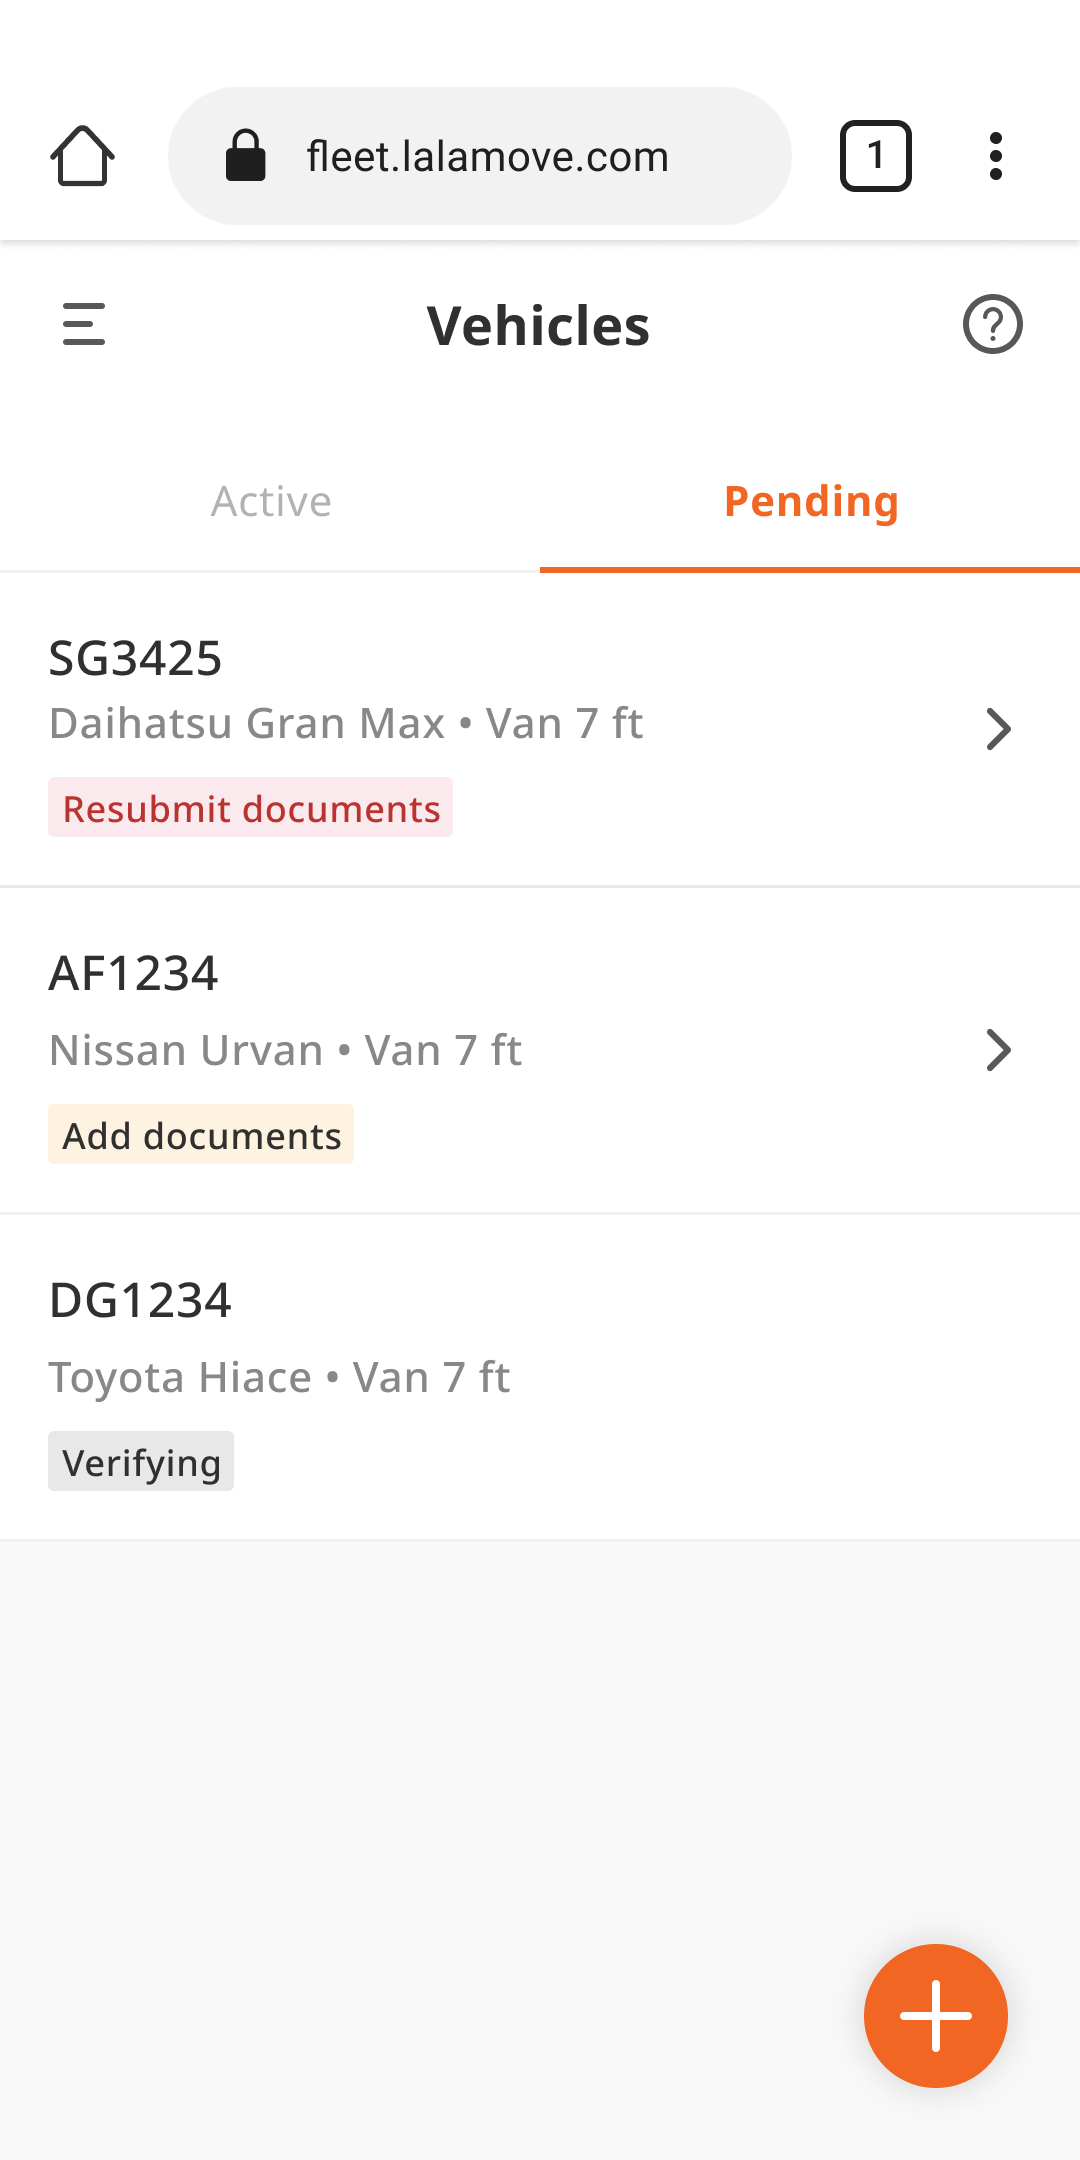Expand the SG3425 vehicle chevron
Screen dimensions: 1080x2160
[x=998, y=729]
